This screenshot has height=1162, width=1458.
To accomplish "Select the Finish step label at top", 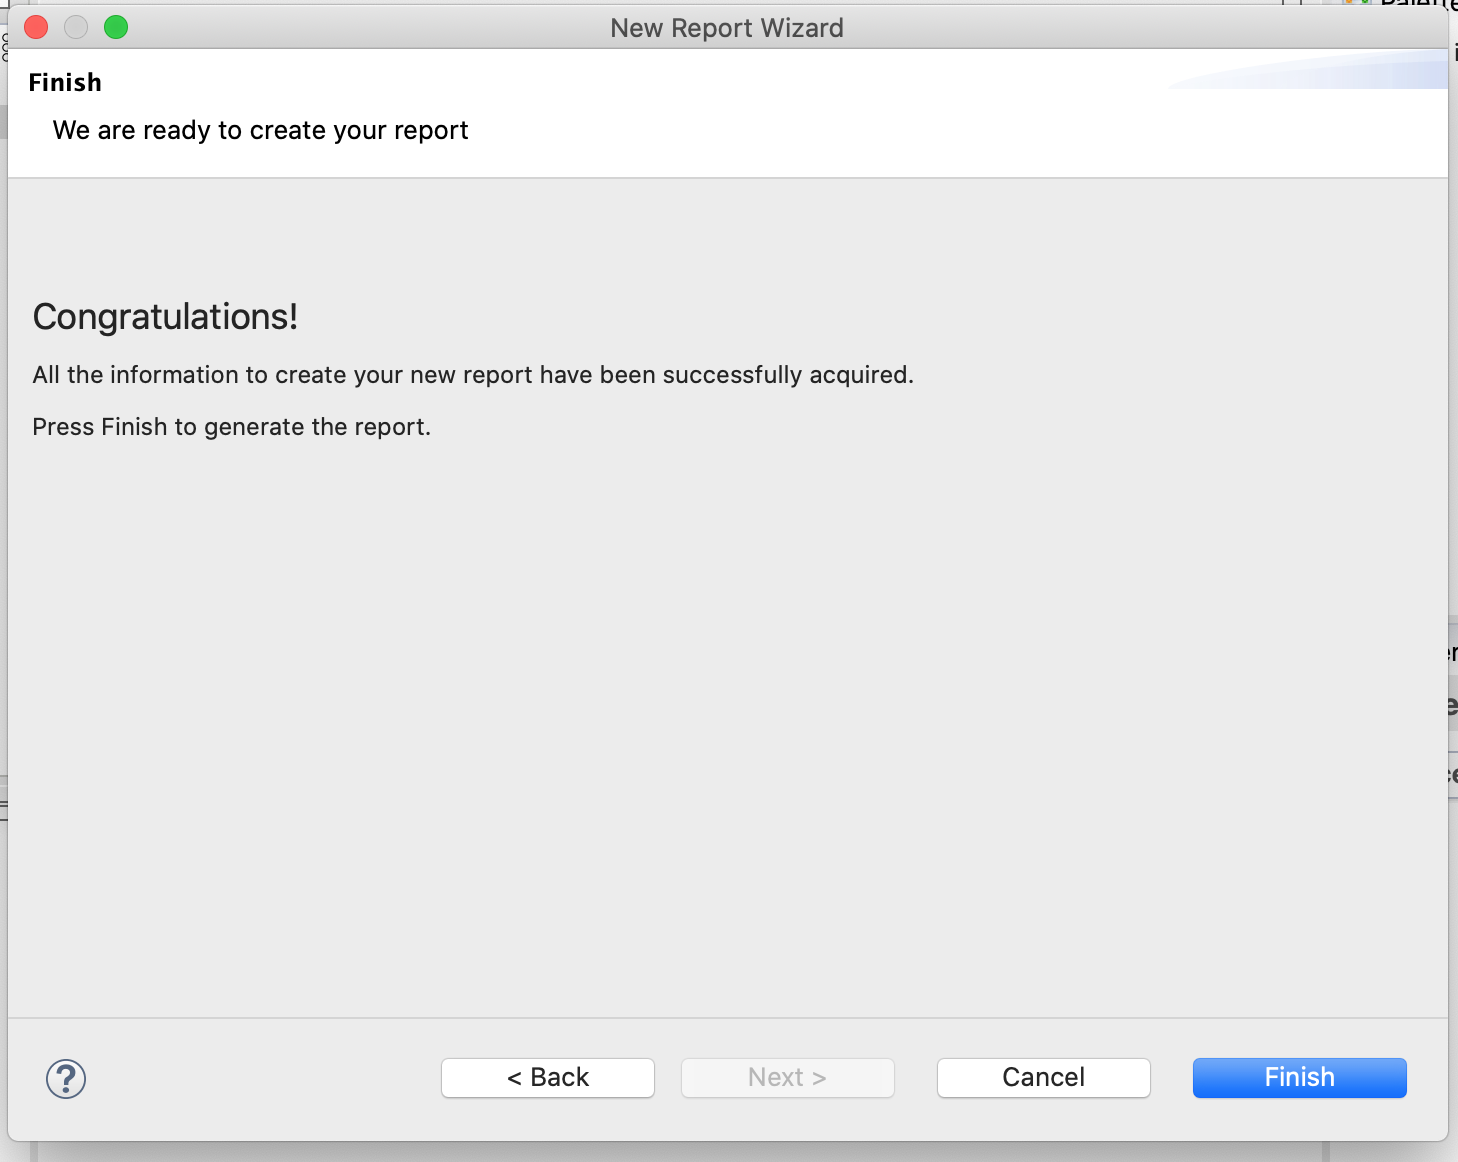I will (65, 82).
